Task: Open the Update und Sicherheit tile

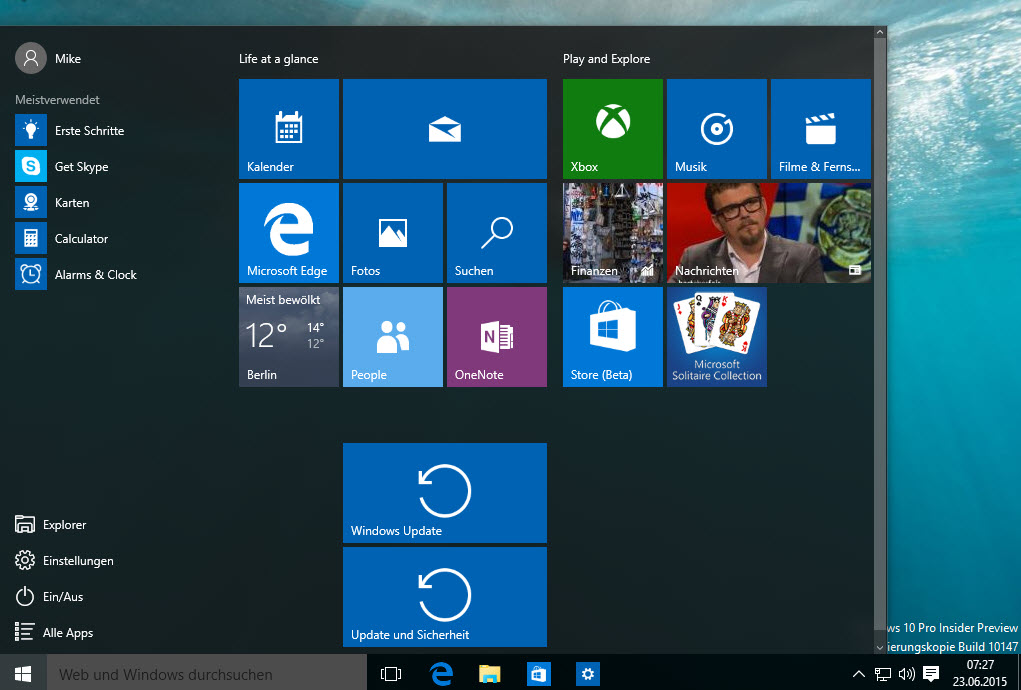Action: pyautogui.click(x=445, y=597)
